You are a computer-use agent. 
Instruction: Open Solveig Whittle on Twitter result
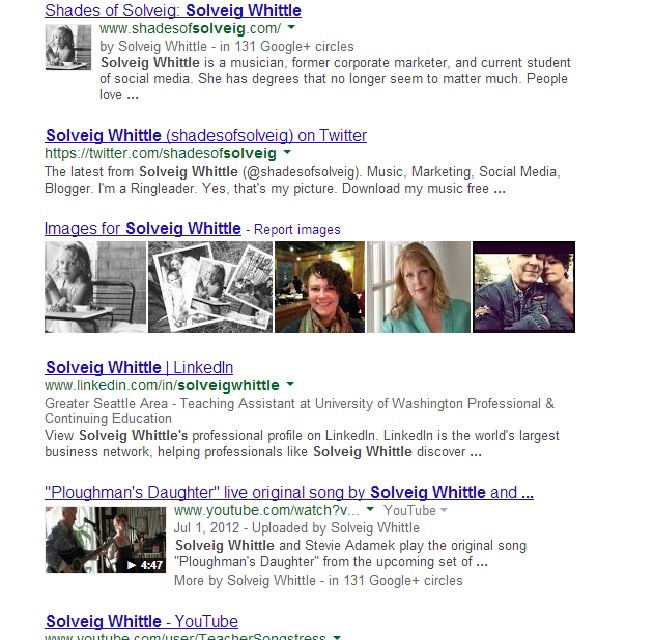[206, 135]
